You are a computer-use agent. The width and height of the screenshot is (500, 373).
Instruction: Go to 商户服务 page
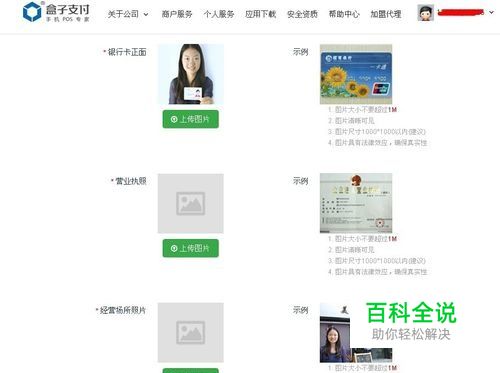point(177,14)
